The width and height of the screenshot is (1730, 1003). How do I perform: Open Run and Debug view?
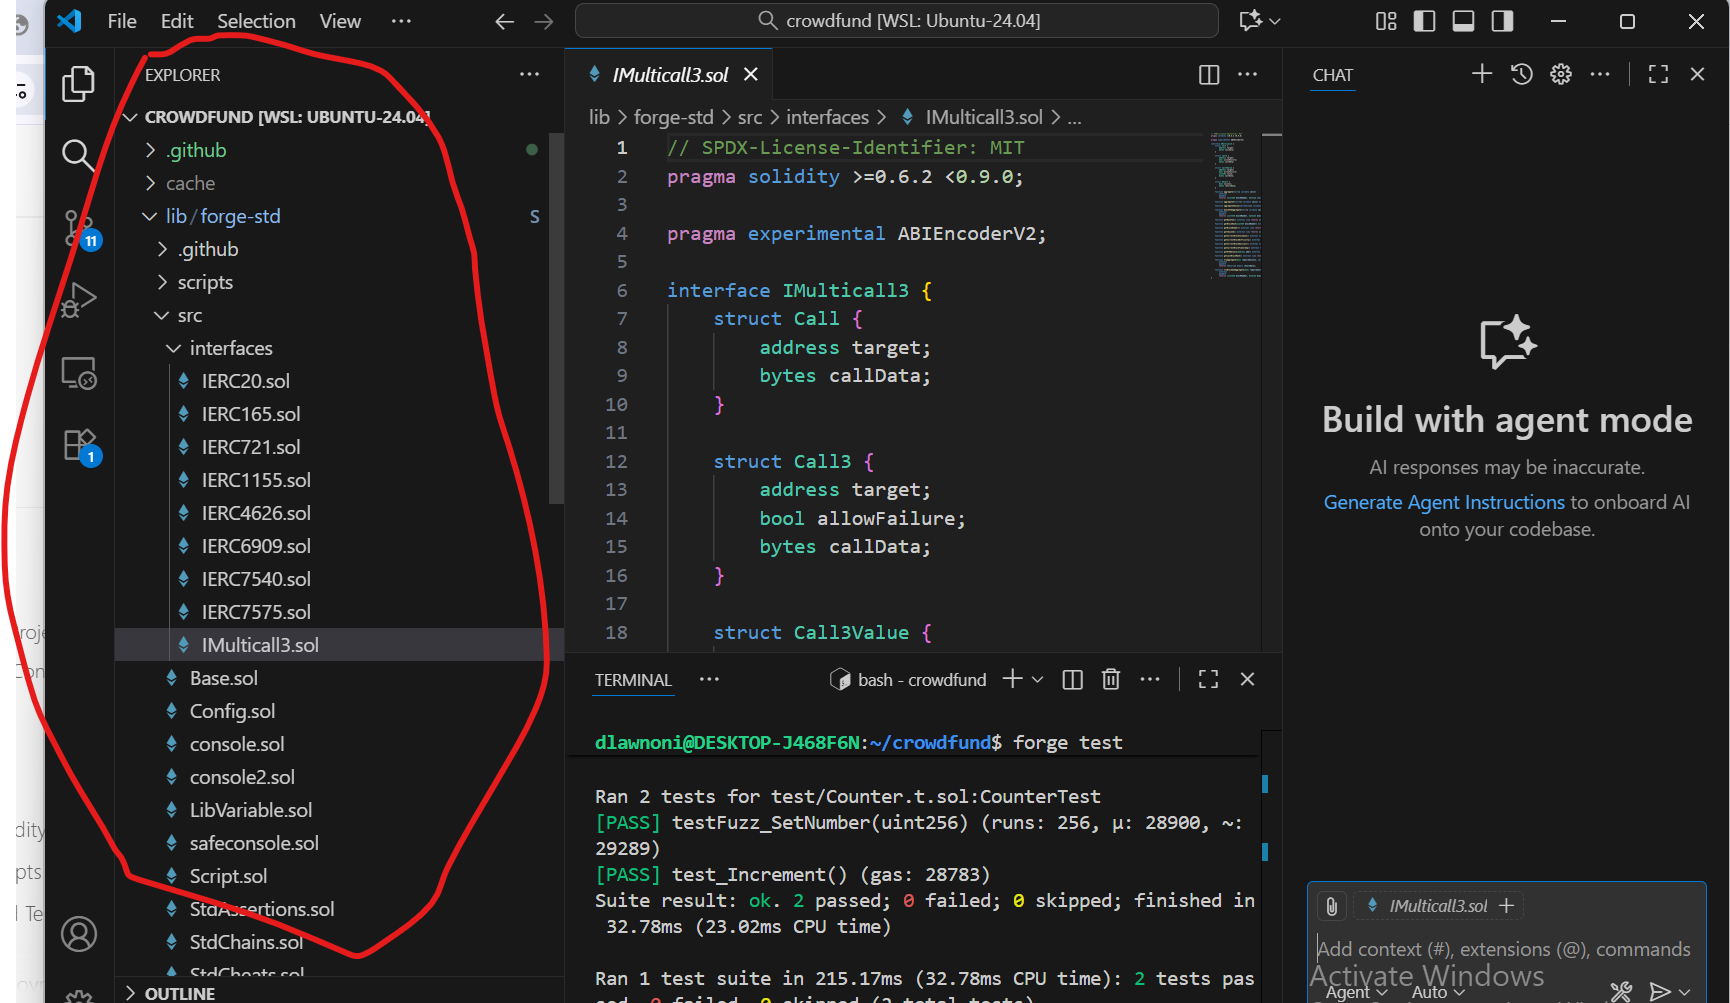point(78,299)
